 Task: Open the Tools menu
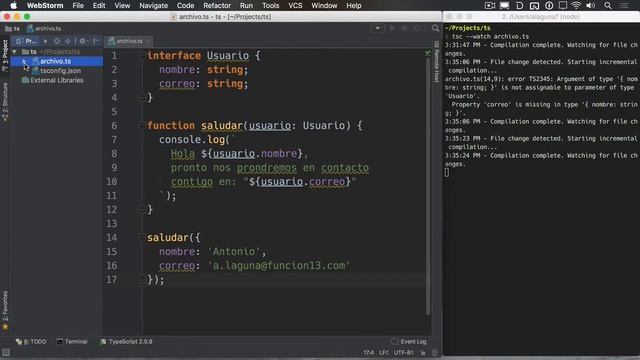271,6
